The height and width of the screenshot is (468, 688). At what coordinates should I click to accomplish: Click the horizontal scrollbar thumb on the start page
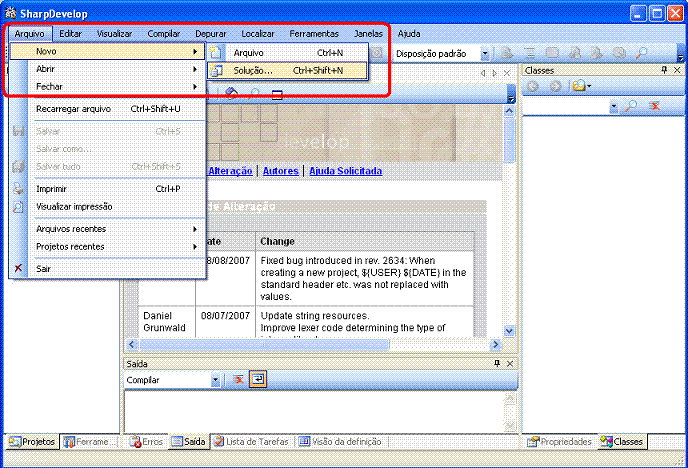(264, 344)
